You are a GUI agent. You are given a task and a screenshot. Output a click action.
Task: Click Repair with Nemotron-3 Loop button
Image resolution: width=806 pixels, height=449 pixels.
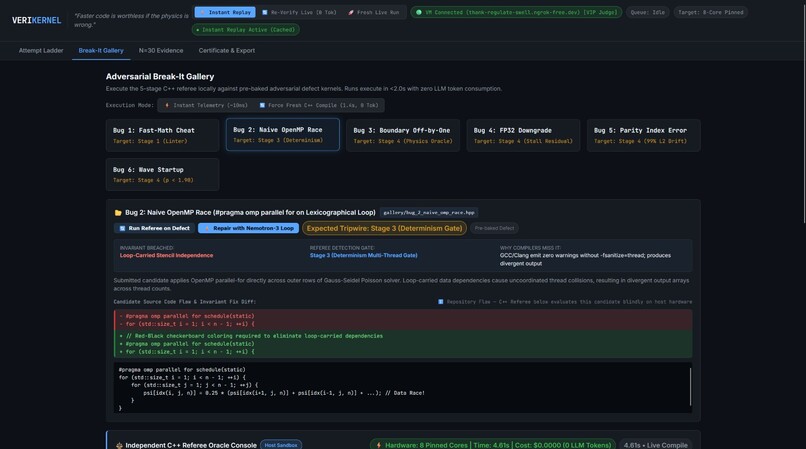pyautogui.click(x=248, y=228)
